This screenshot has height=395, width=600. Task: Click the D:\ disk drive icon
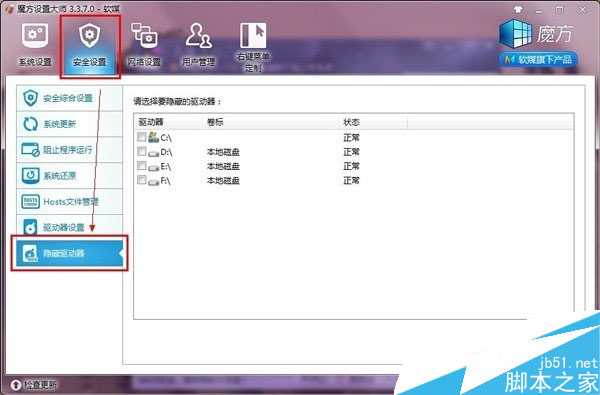(153, 153)
